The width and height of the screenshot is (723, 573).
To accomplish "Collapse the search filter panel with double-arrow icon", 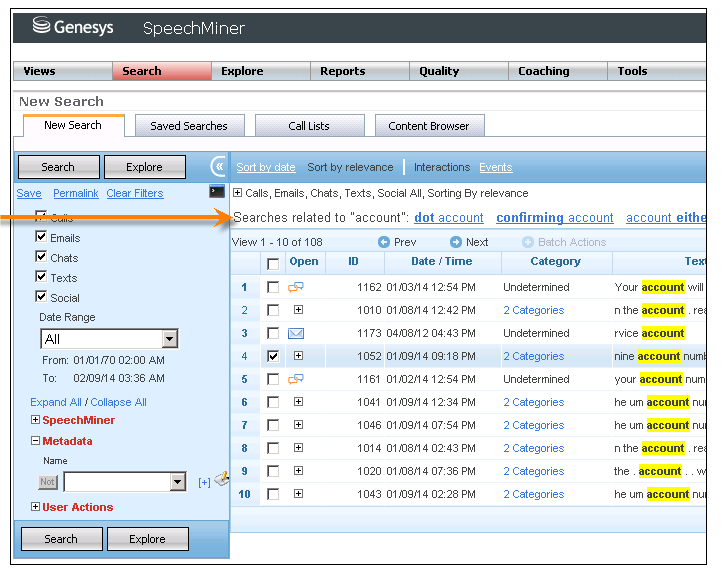I will click(x=218, y=167).
